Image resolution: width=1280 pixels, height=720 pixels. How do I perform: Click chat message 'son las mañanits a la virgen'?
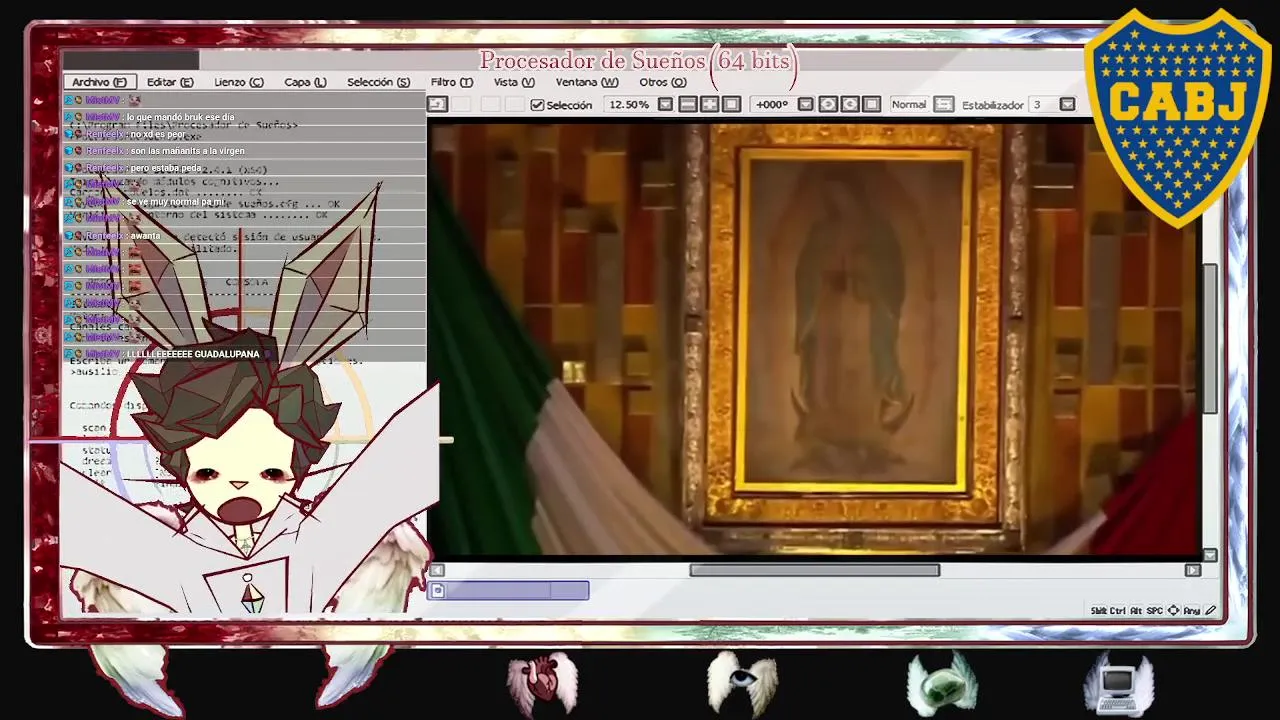[187, 151]
